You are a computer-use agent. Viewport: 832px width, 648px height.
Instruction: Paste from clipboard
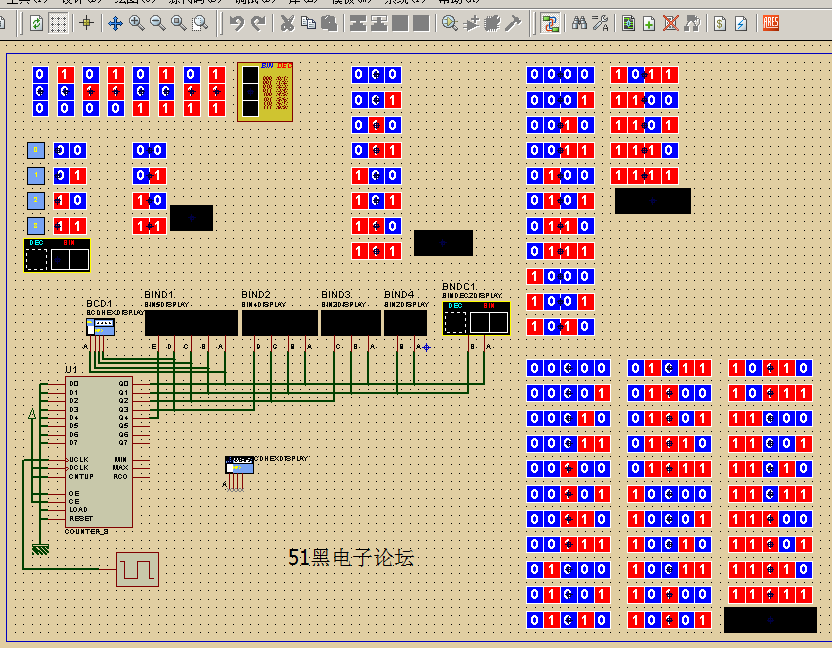(x=330, y=23)
